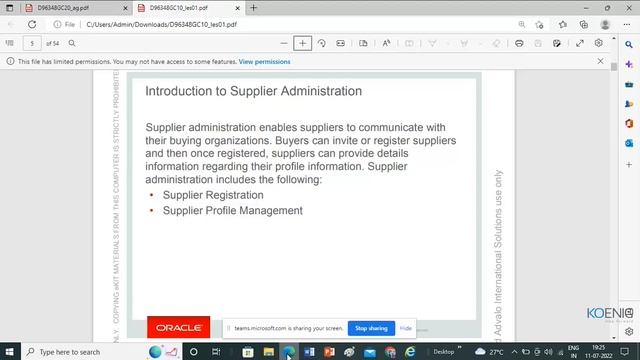Open PDF toolbar settings gear
640x360 pixels.
coord(598,43)
